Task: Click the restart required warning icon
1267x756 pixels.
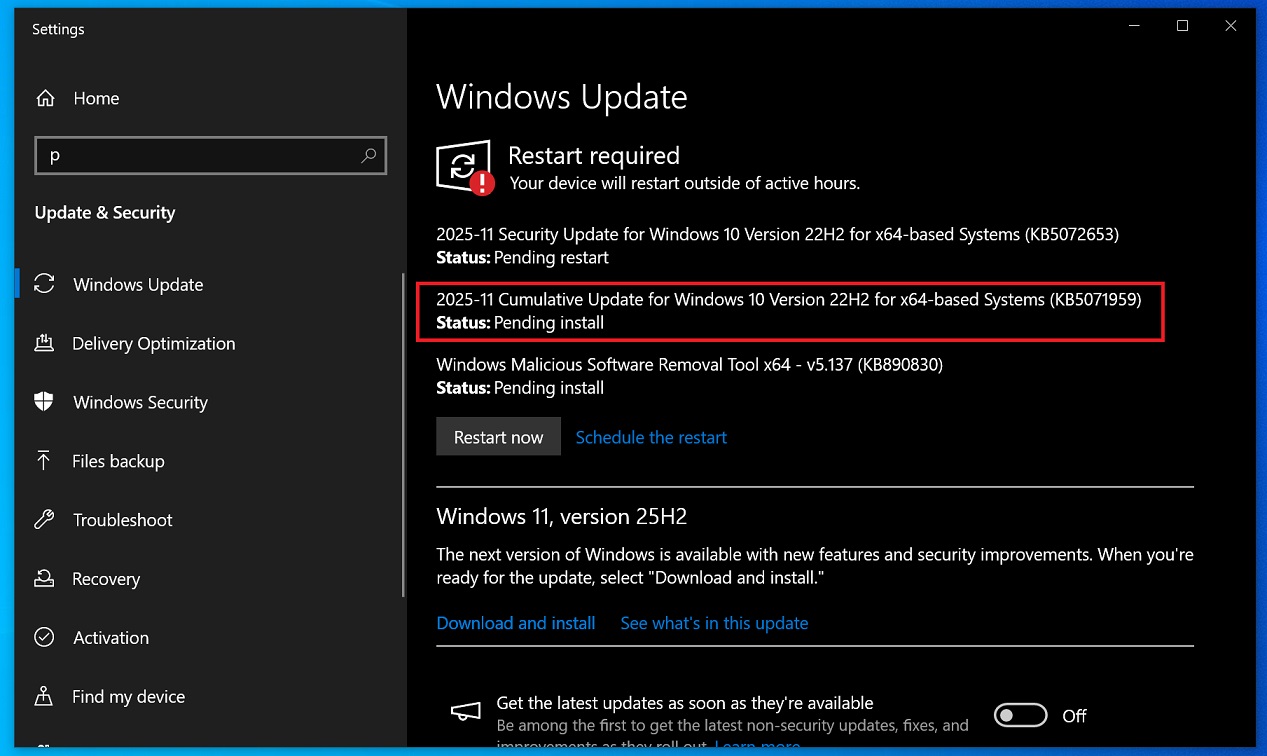Action: click(x=464, y=166)
